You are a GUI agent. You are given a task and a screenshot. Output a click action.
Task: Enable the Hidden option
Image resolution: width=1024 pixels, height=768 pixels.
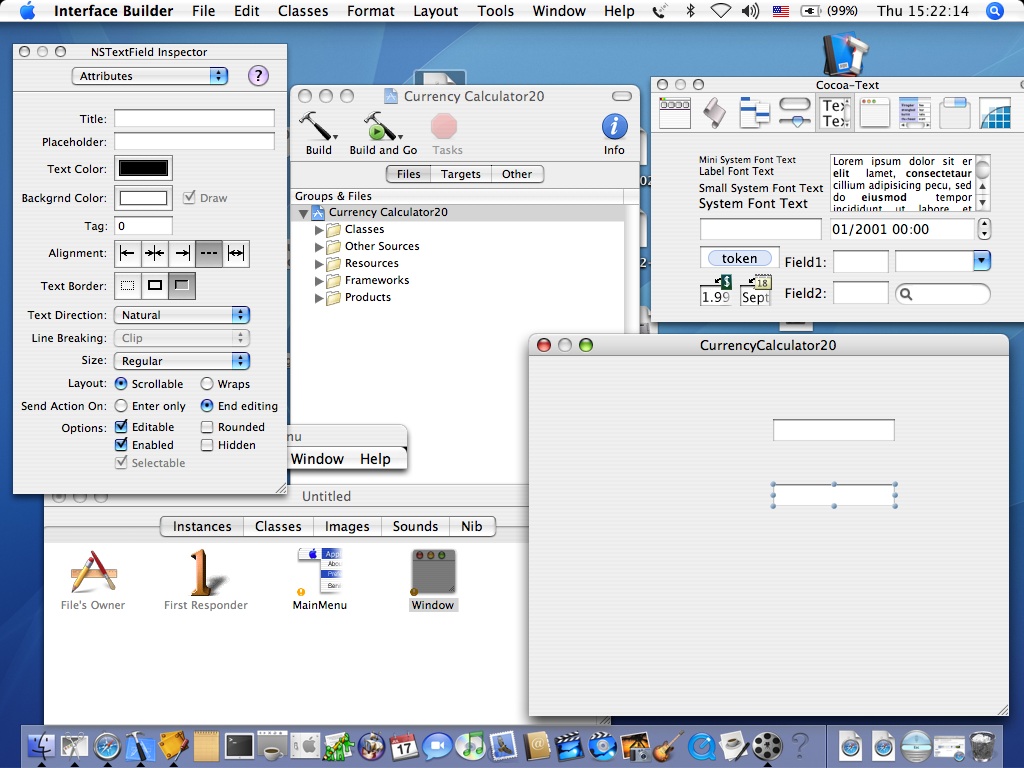207,445
